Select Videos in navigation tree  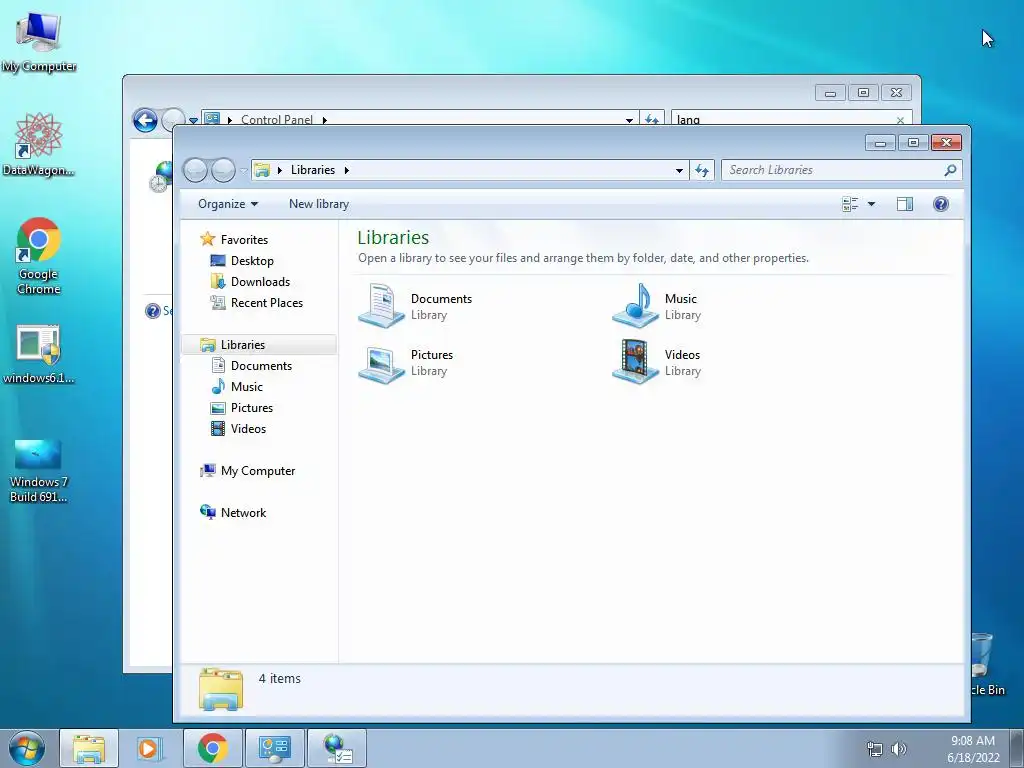click(x=248, y=428)
